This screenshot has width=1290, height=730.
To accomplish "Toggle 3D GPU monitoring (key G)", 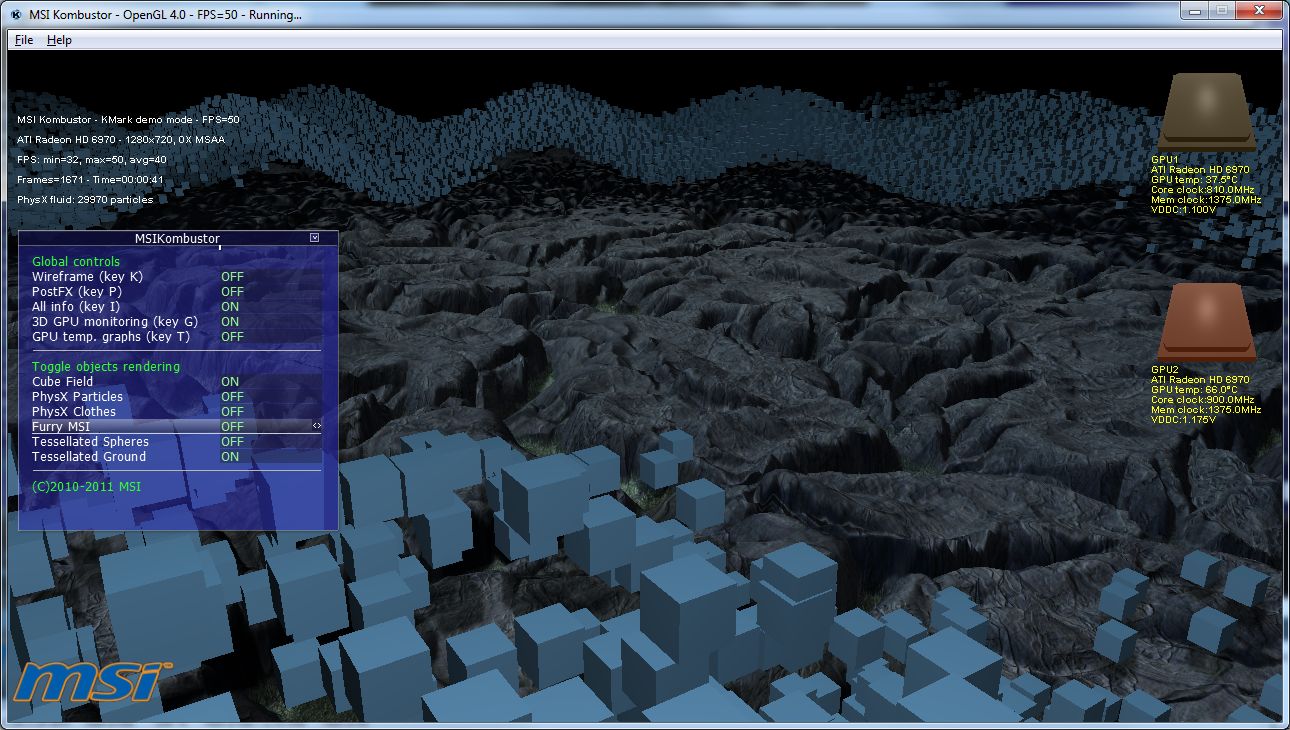I will (178, 322).
